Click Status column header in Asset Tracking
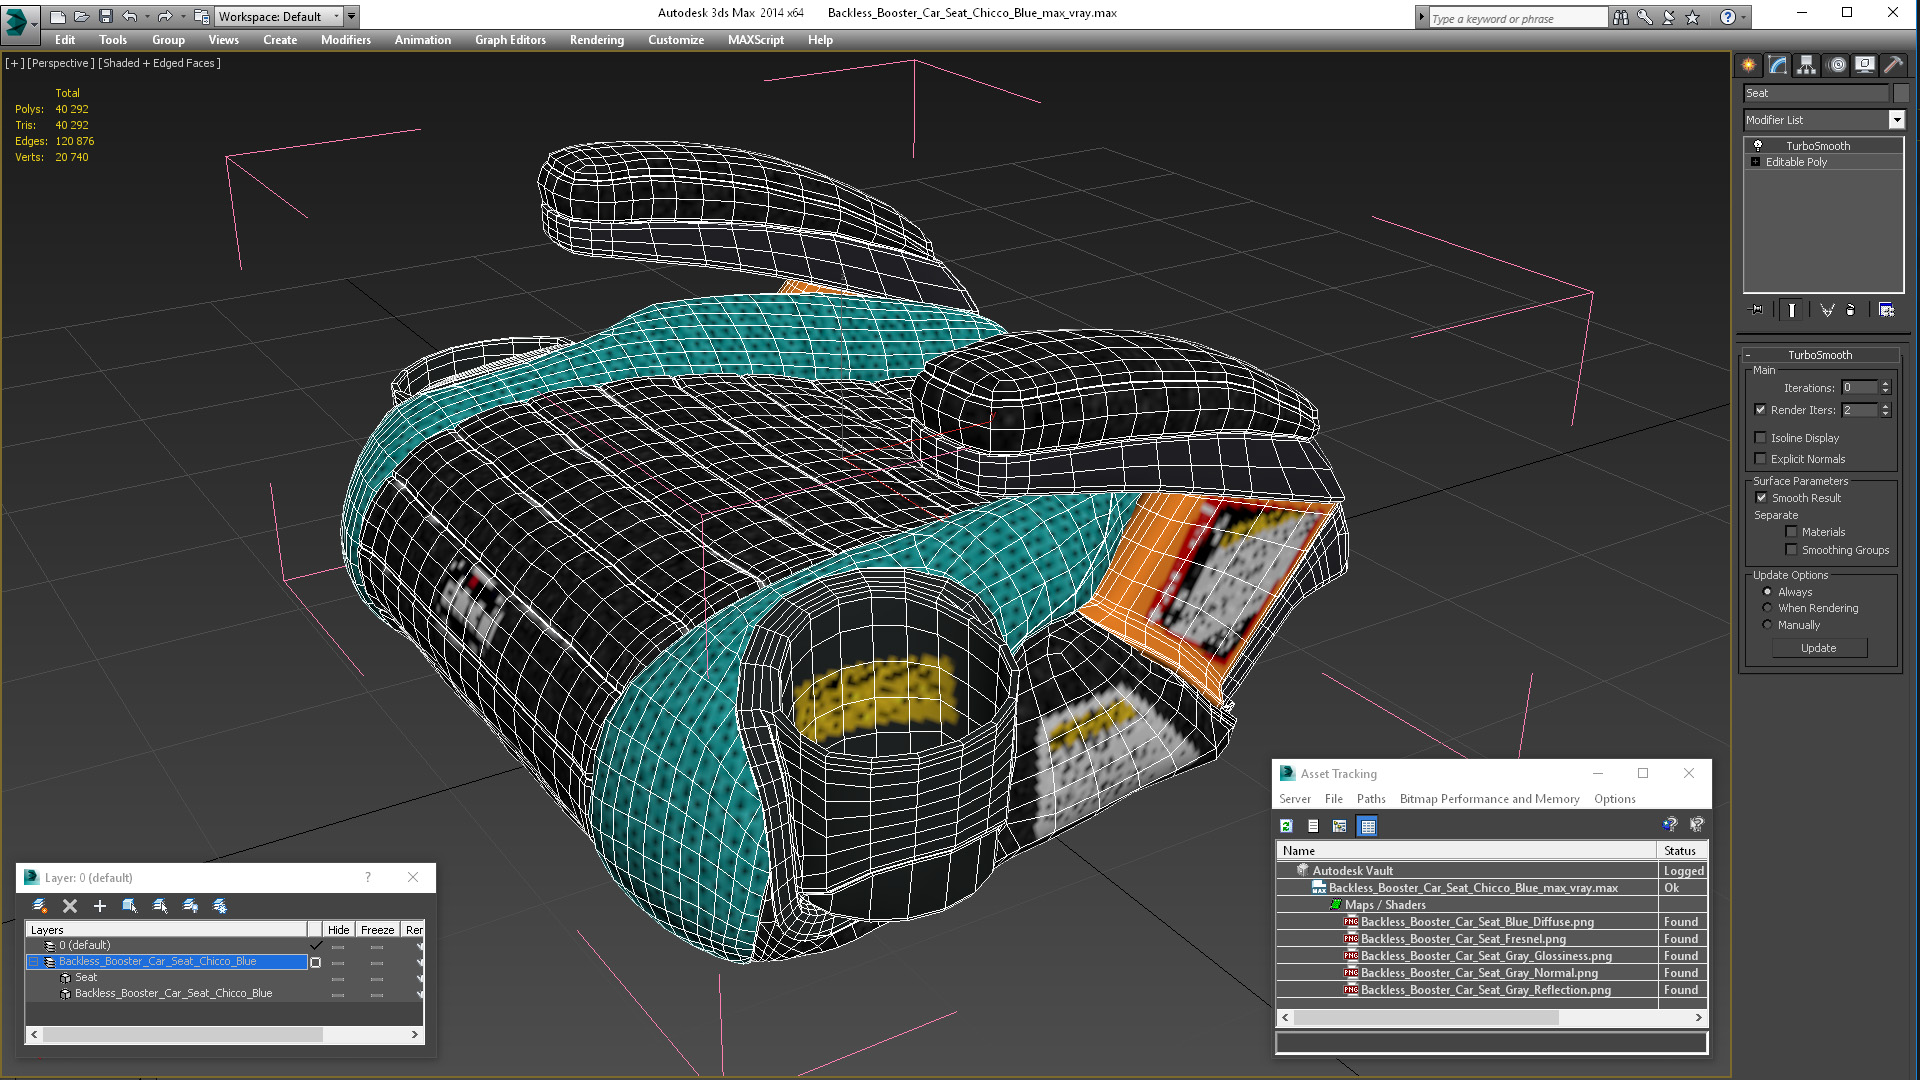This screenshot has width=1920, height=1080. point(1681,851)
